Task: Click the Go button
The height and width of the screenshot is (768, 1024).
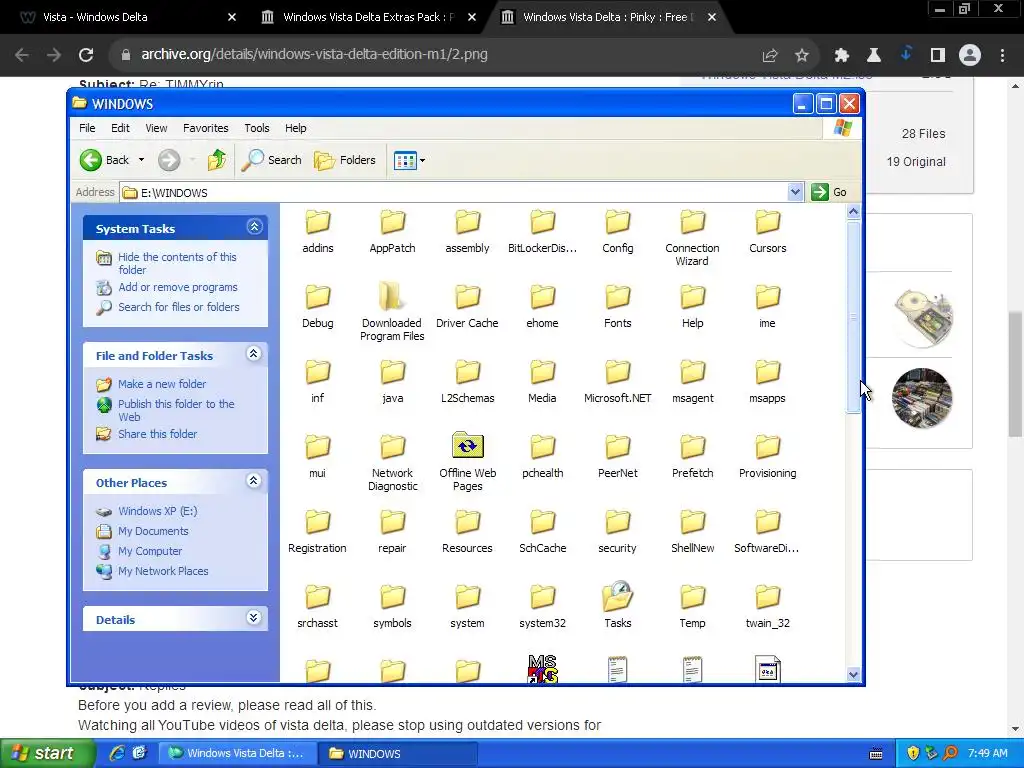Action: coord(829,192)
